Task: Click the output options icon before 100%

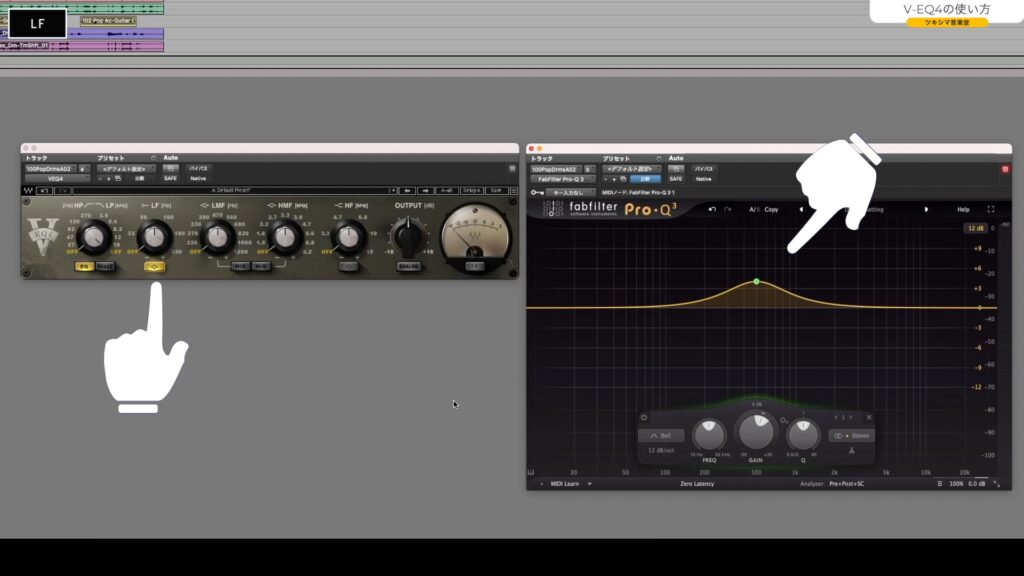Action: pyautogui.click(x=940, y=484)
